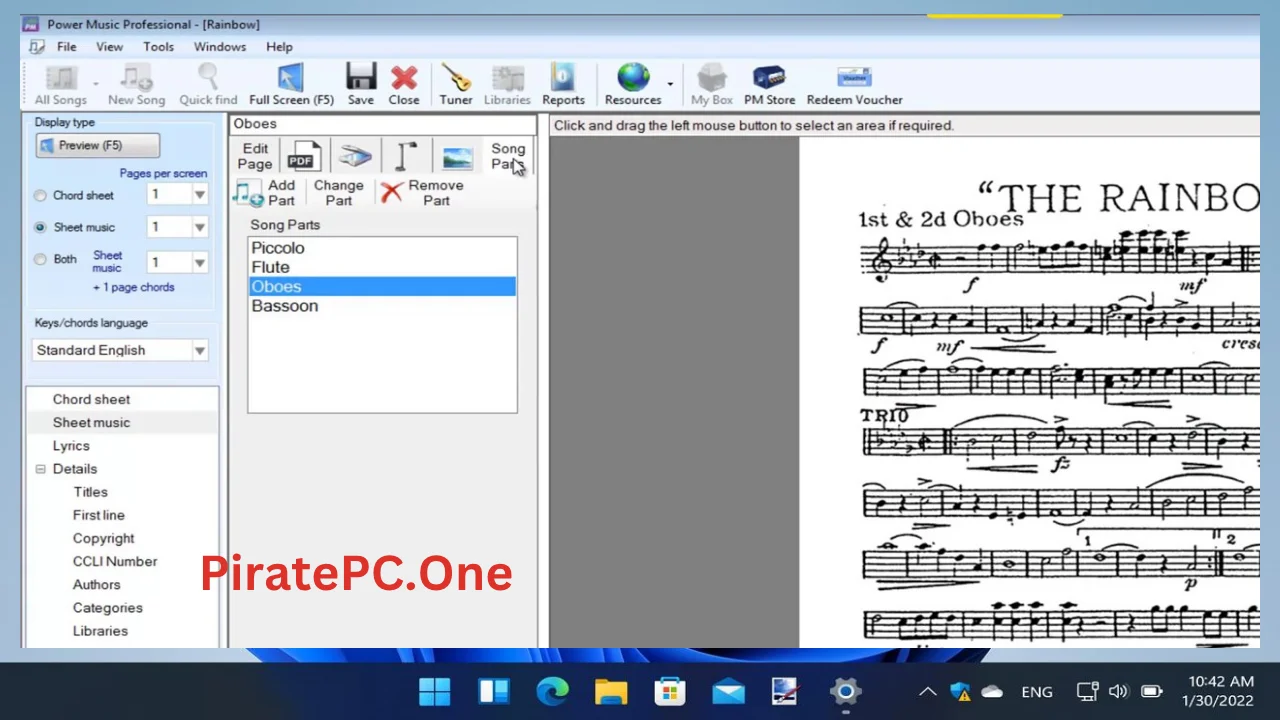The width and height of the screenshot is (1280, 720).
Task: Select Authors under Details
Action: coord(96,584)
